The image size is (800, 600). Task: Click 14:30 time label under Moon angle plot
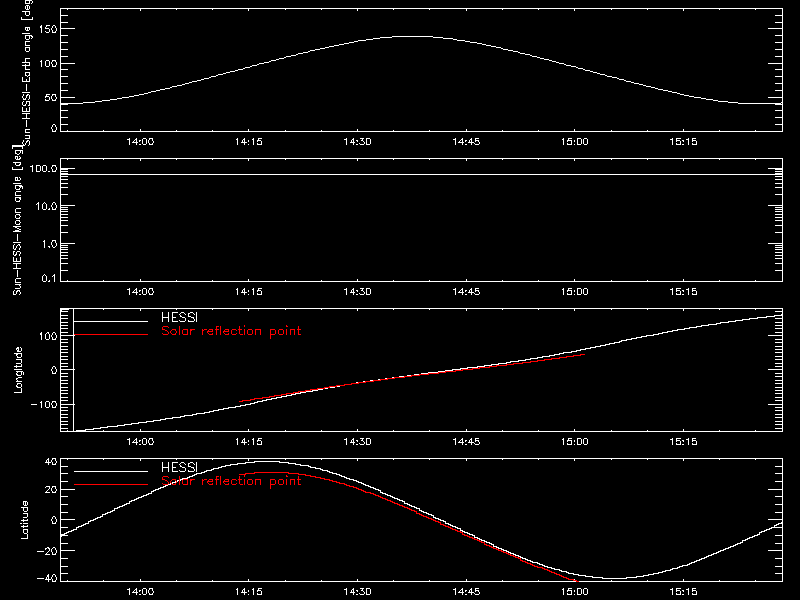(357, 292)
